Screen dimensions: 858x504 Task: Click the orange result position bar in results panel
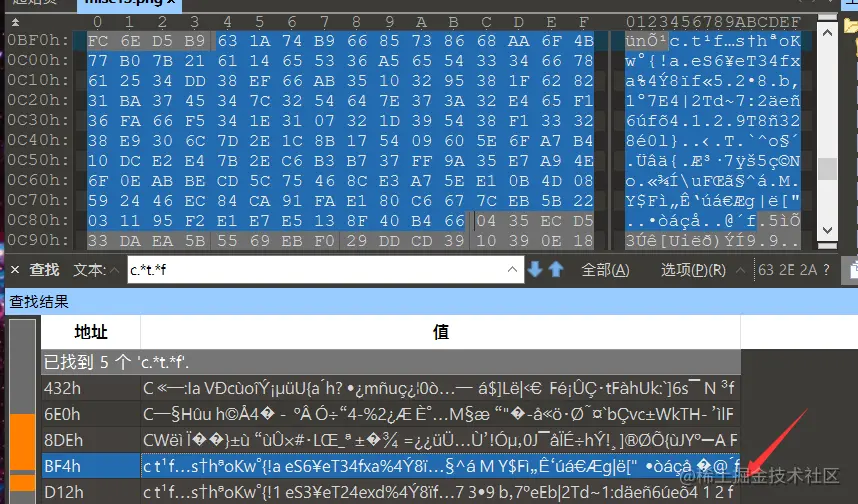pyautogui.click(x=23, y=441)
